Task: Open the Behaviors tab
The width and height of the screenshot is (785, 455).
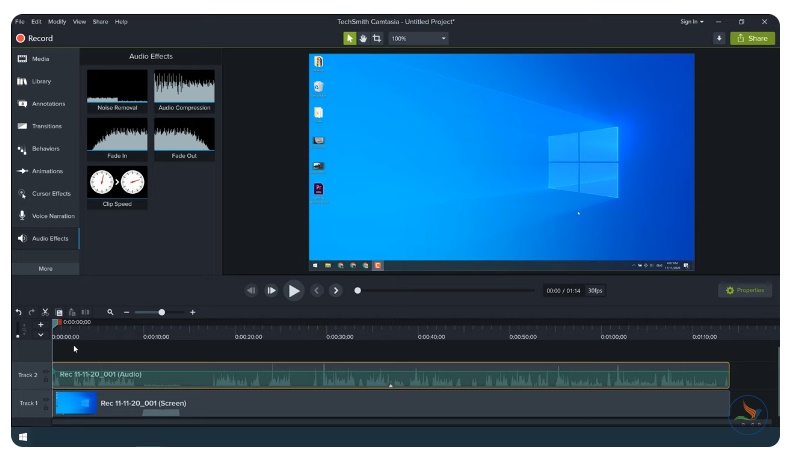Action: pos(45,149)
